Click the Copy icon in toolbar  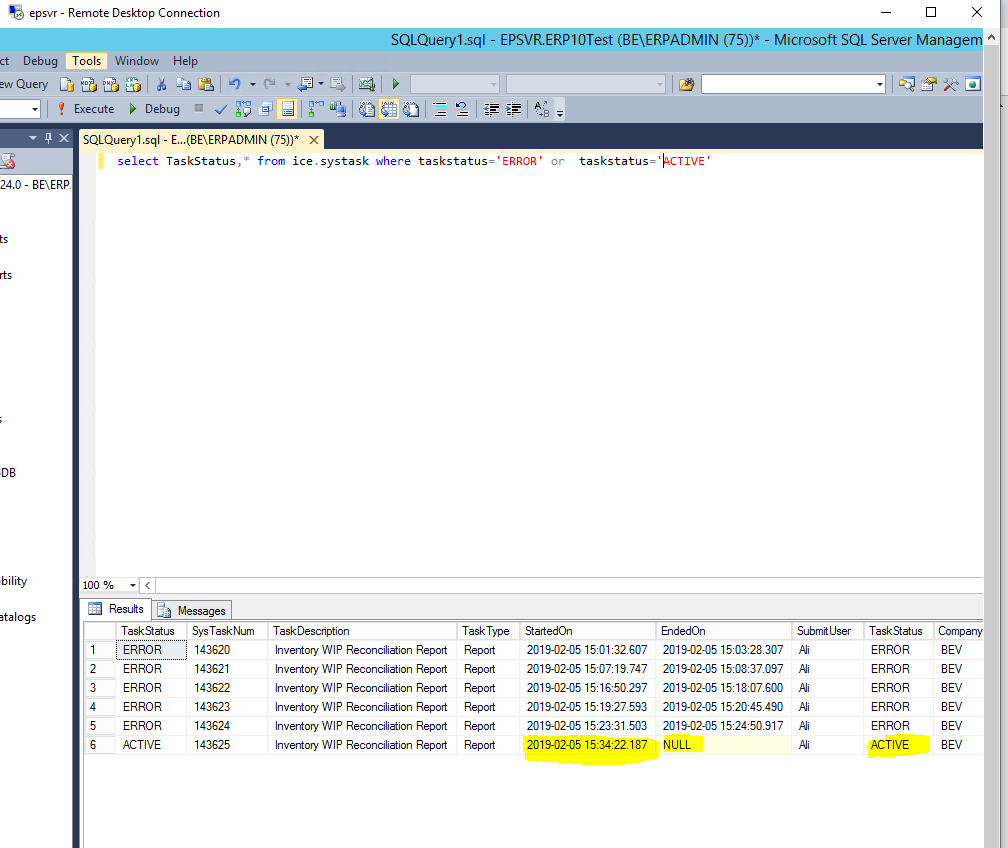184,84
